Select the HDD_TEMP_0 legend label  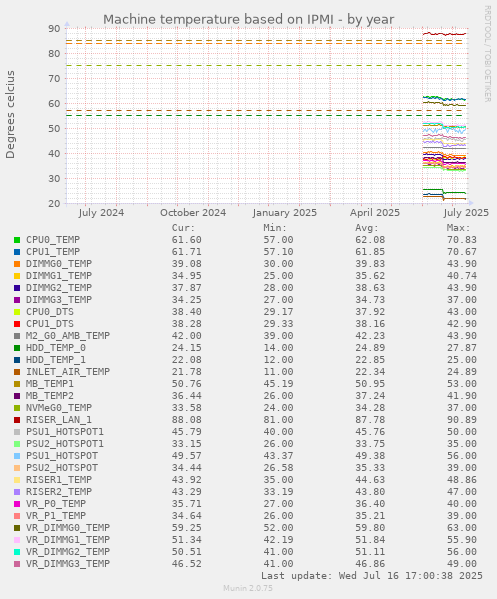click(x=56, y=348)
